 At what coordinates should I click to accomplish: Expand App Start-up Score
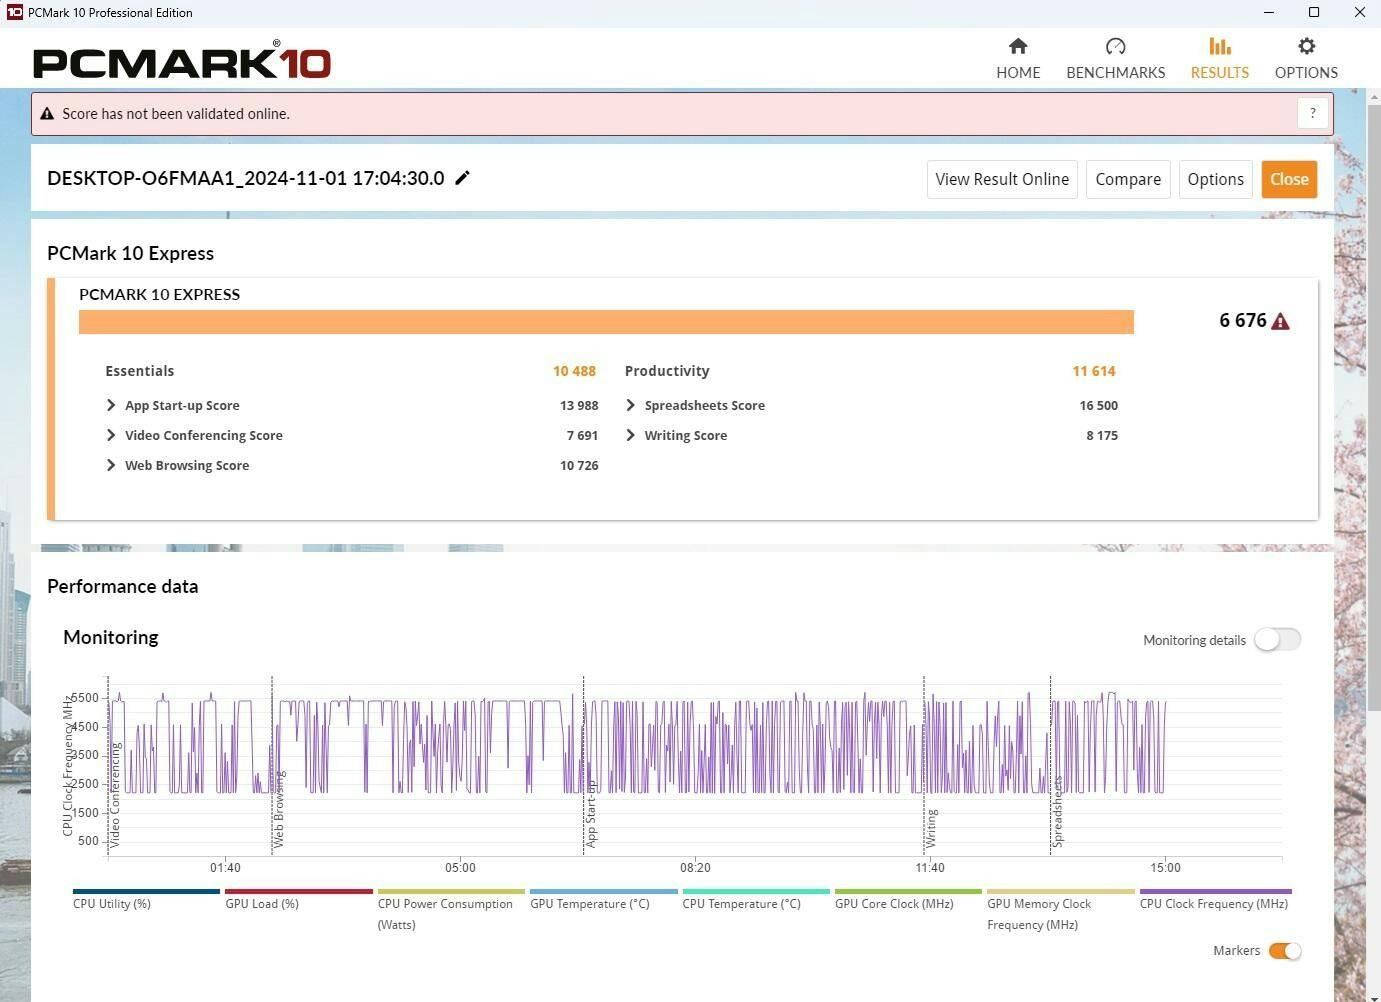(x=111, y=405)
